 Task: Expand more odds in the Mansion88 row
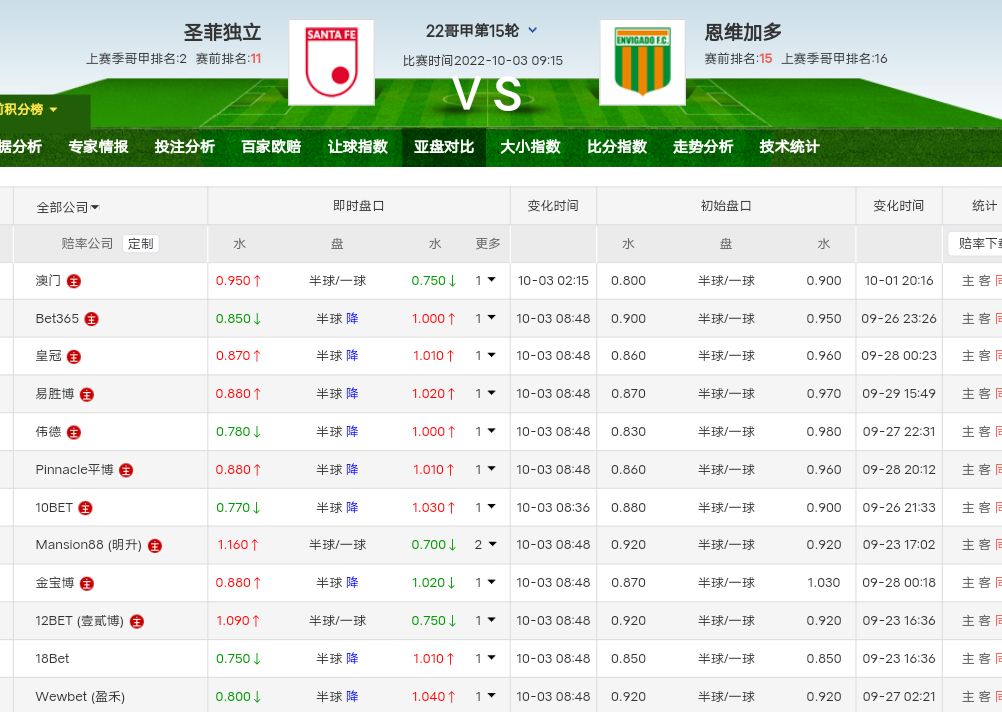pos(485,545)
